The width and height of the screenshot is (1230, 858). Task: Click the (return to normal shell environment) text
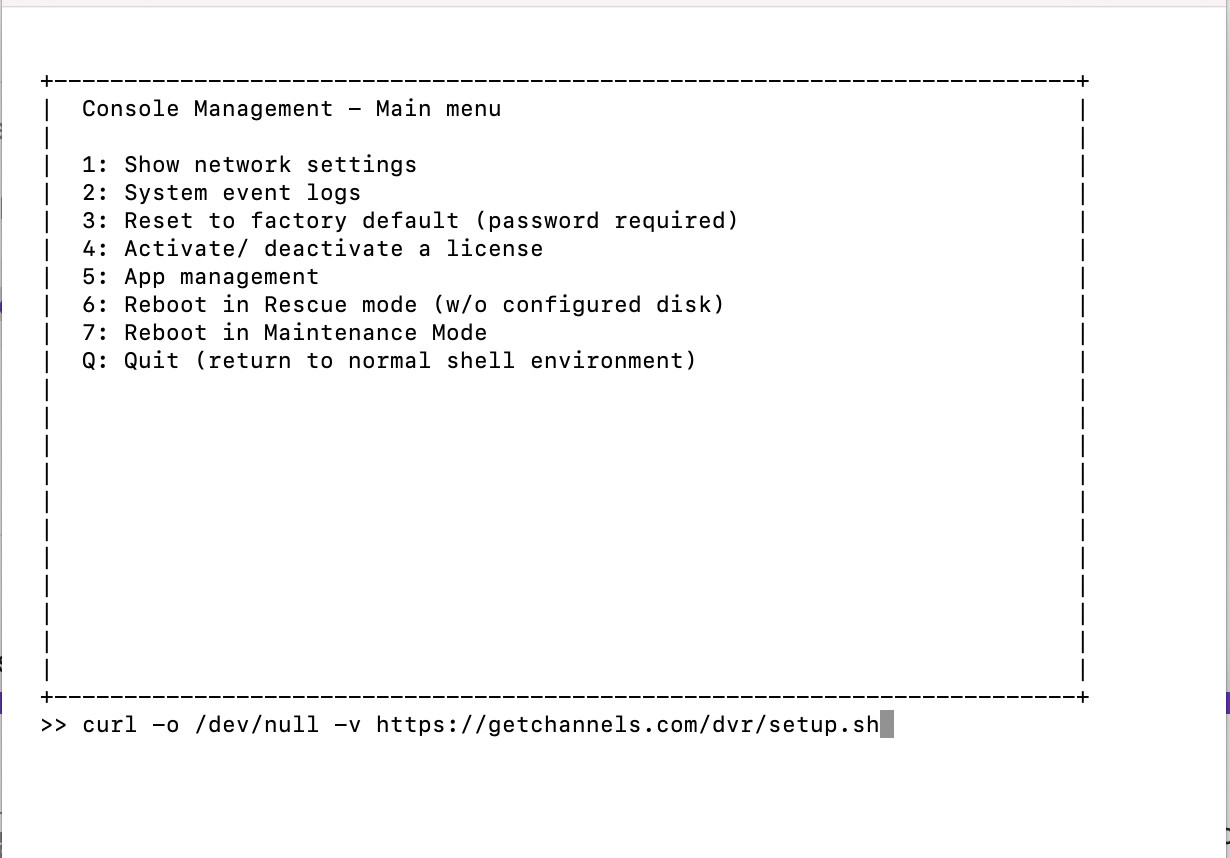[445, 361]
